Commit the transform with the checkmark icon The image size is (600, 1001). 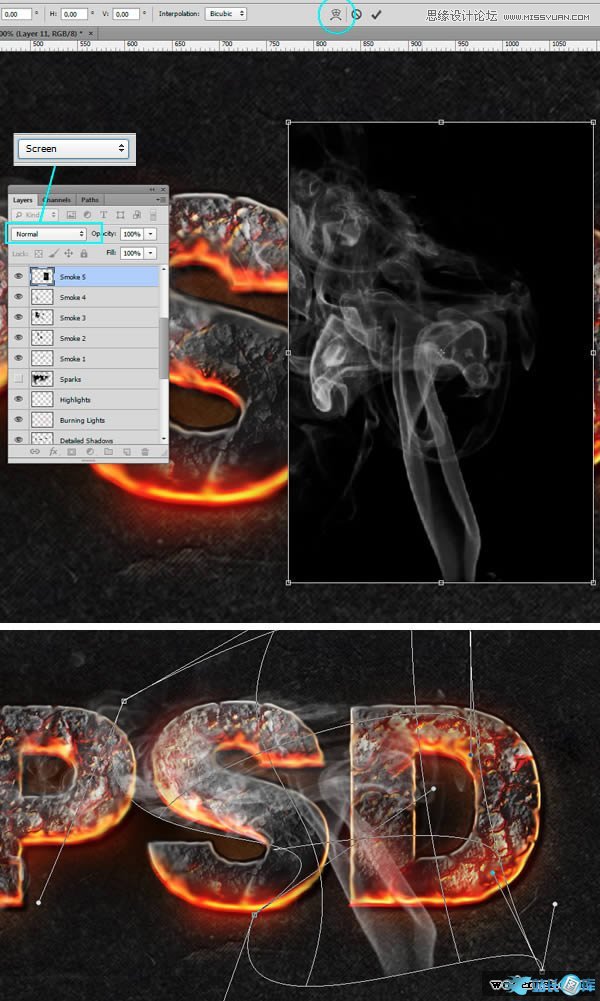377,15
